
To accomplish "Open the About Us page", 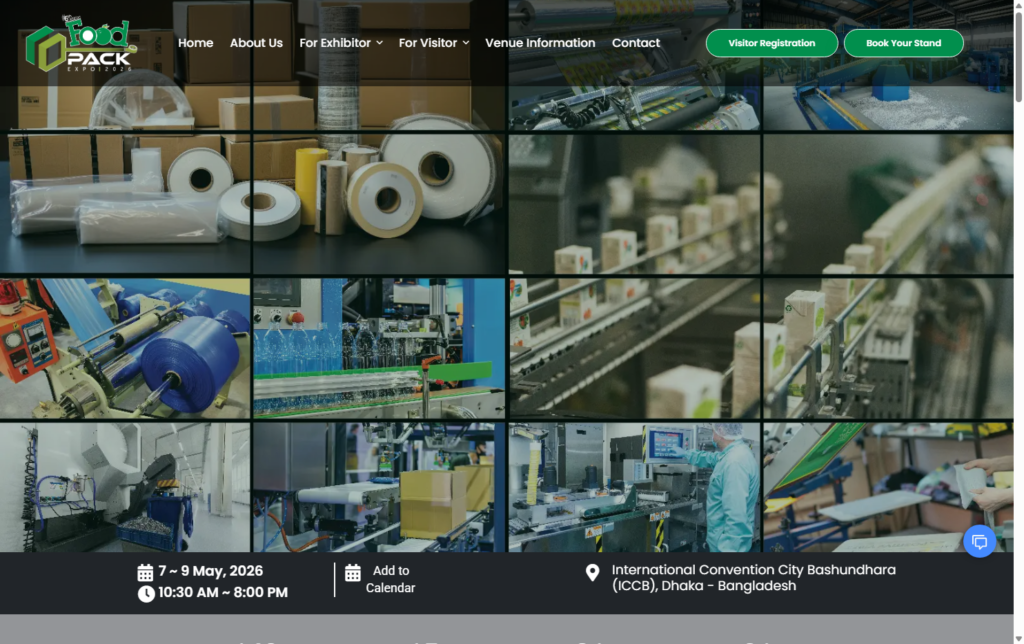I will click(256, 43).
